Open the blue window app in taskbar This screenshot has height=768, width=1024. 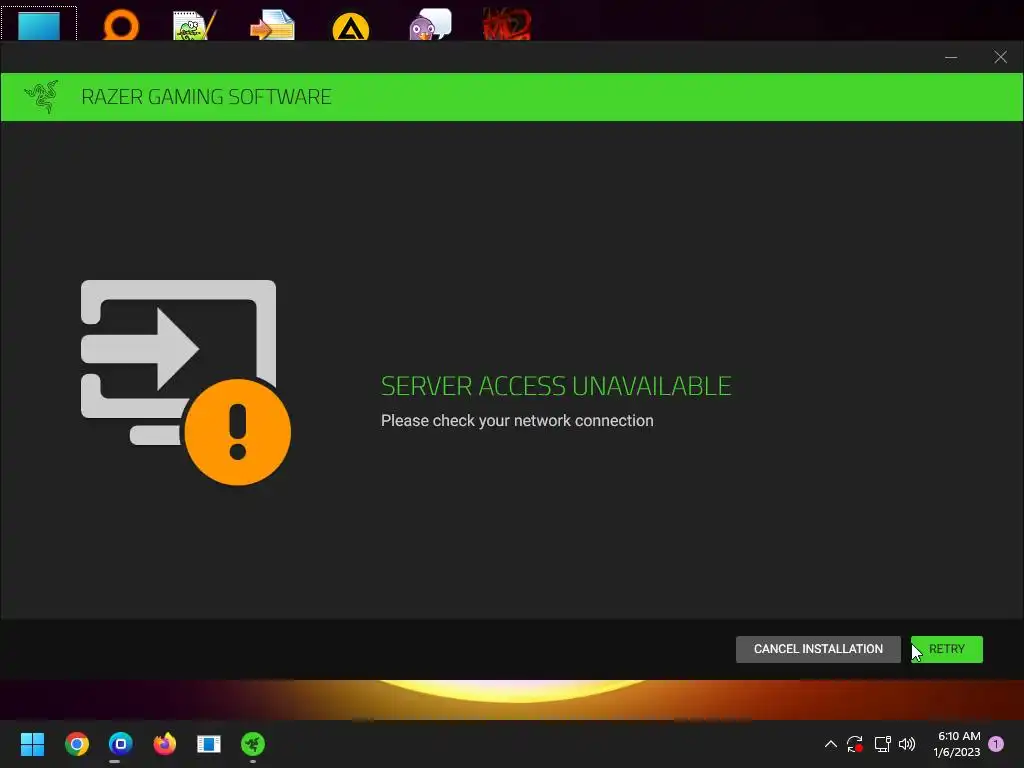pyautogui.click(x=209, y=744)
